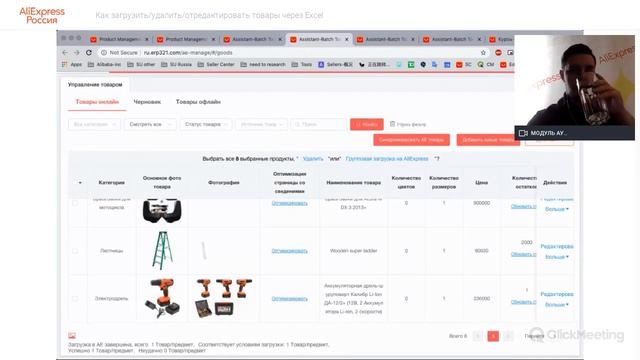Click Оптимизировать for the drill row
This screenshot has width=640, height=360.
(x=289, y=299)
